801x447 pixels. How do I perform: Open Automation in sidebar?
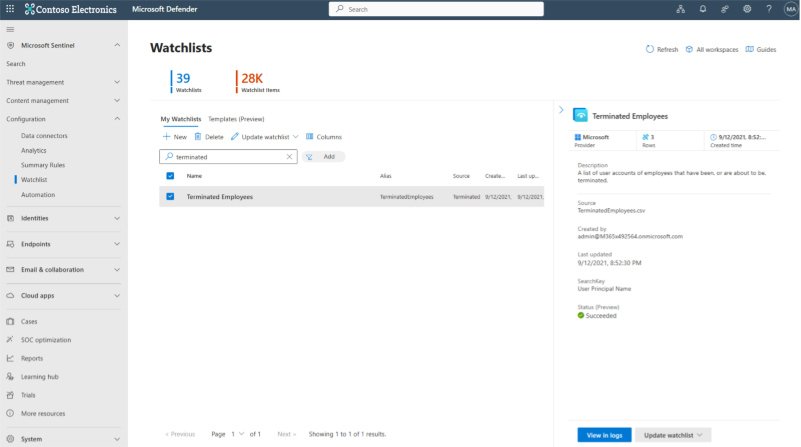click(38, 195)
